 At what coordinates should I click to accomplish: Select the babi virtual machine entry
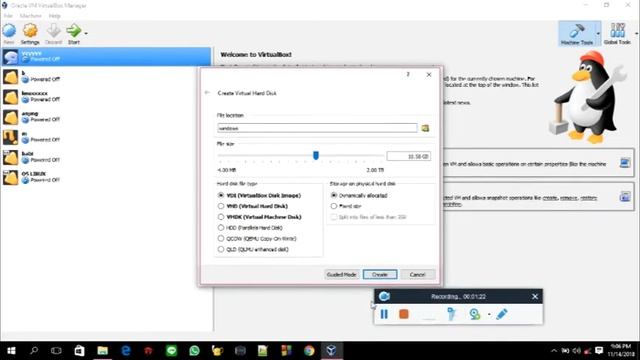[106, 158]
